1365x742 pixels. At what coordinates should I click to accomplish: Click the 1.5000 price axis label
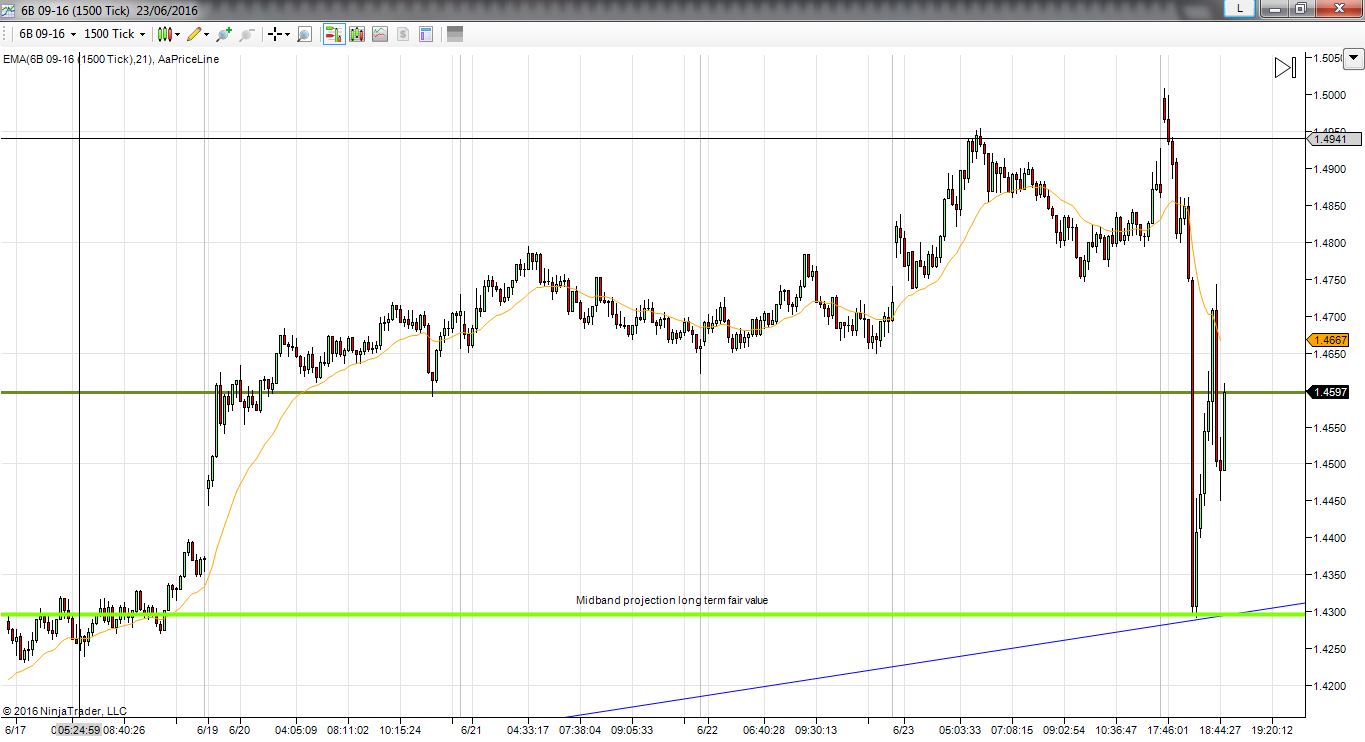point(1332,96)
